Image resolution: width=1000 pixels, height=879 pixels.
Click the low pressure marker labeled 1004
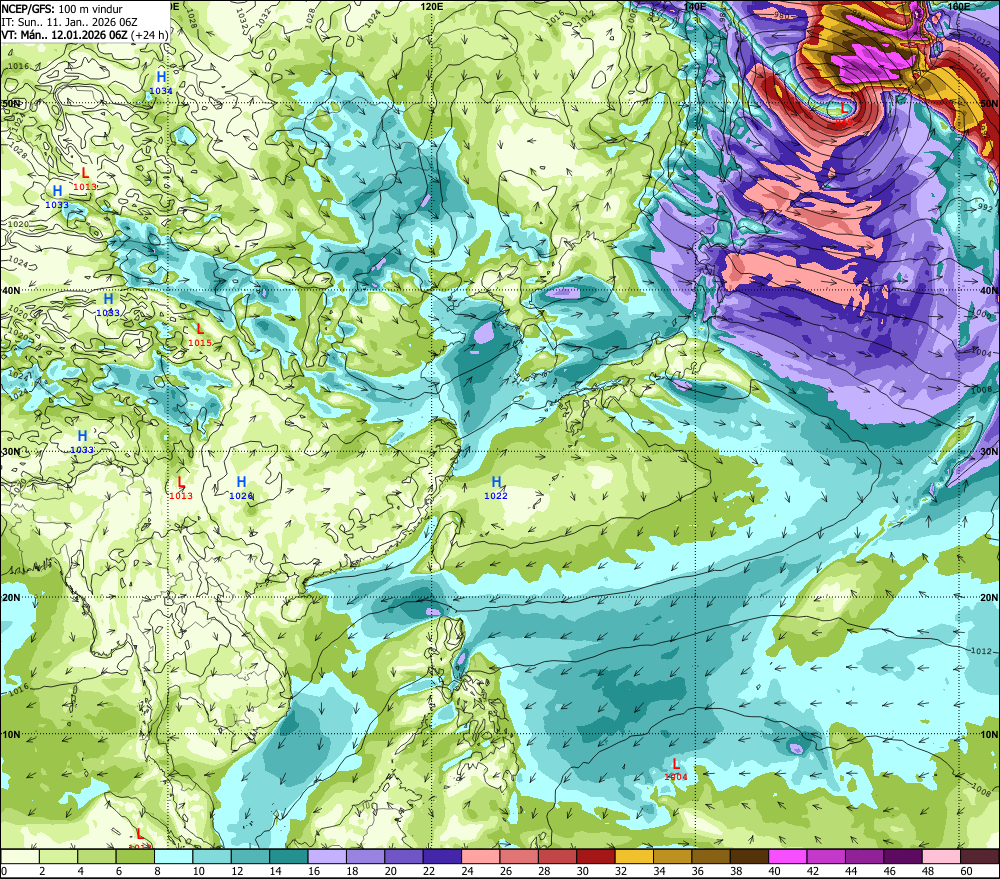[x=676, y=769]
